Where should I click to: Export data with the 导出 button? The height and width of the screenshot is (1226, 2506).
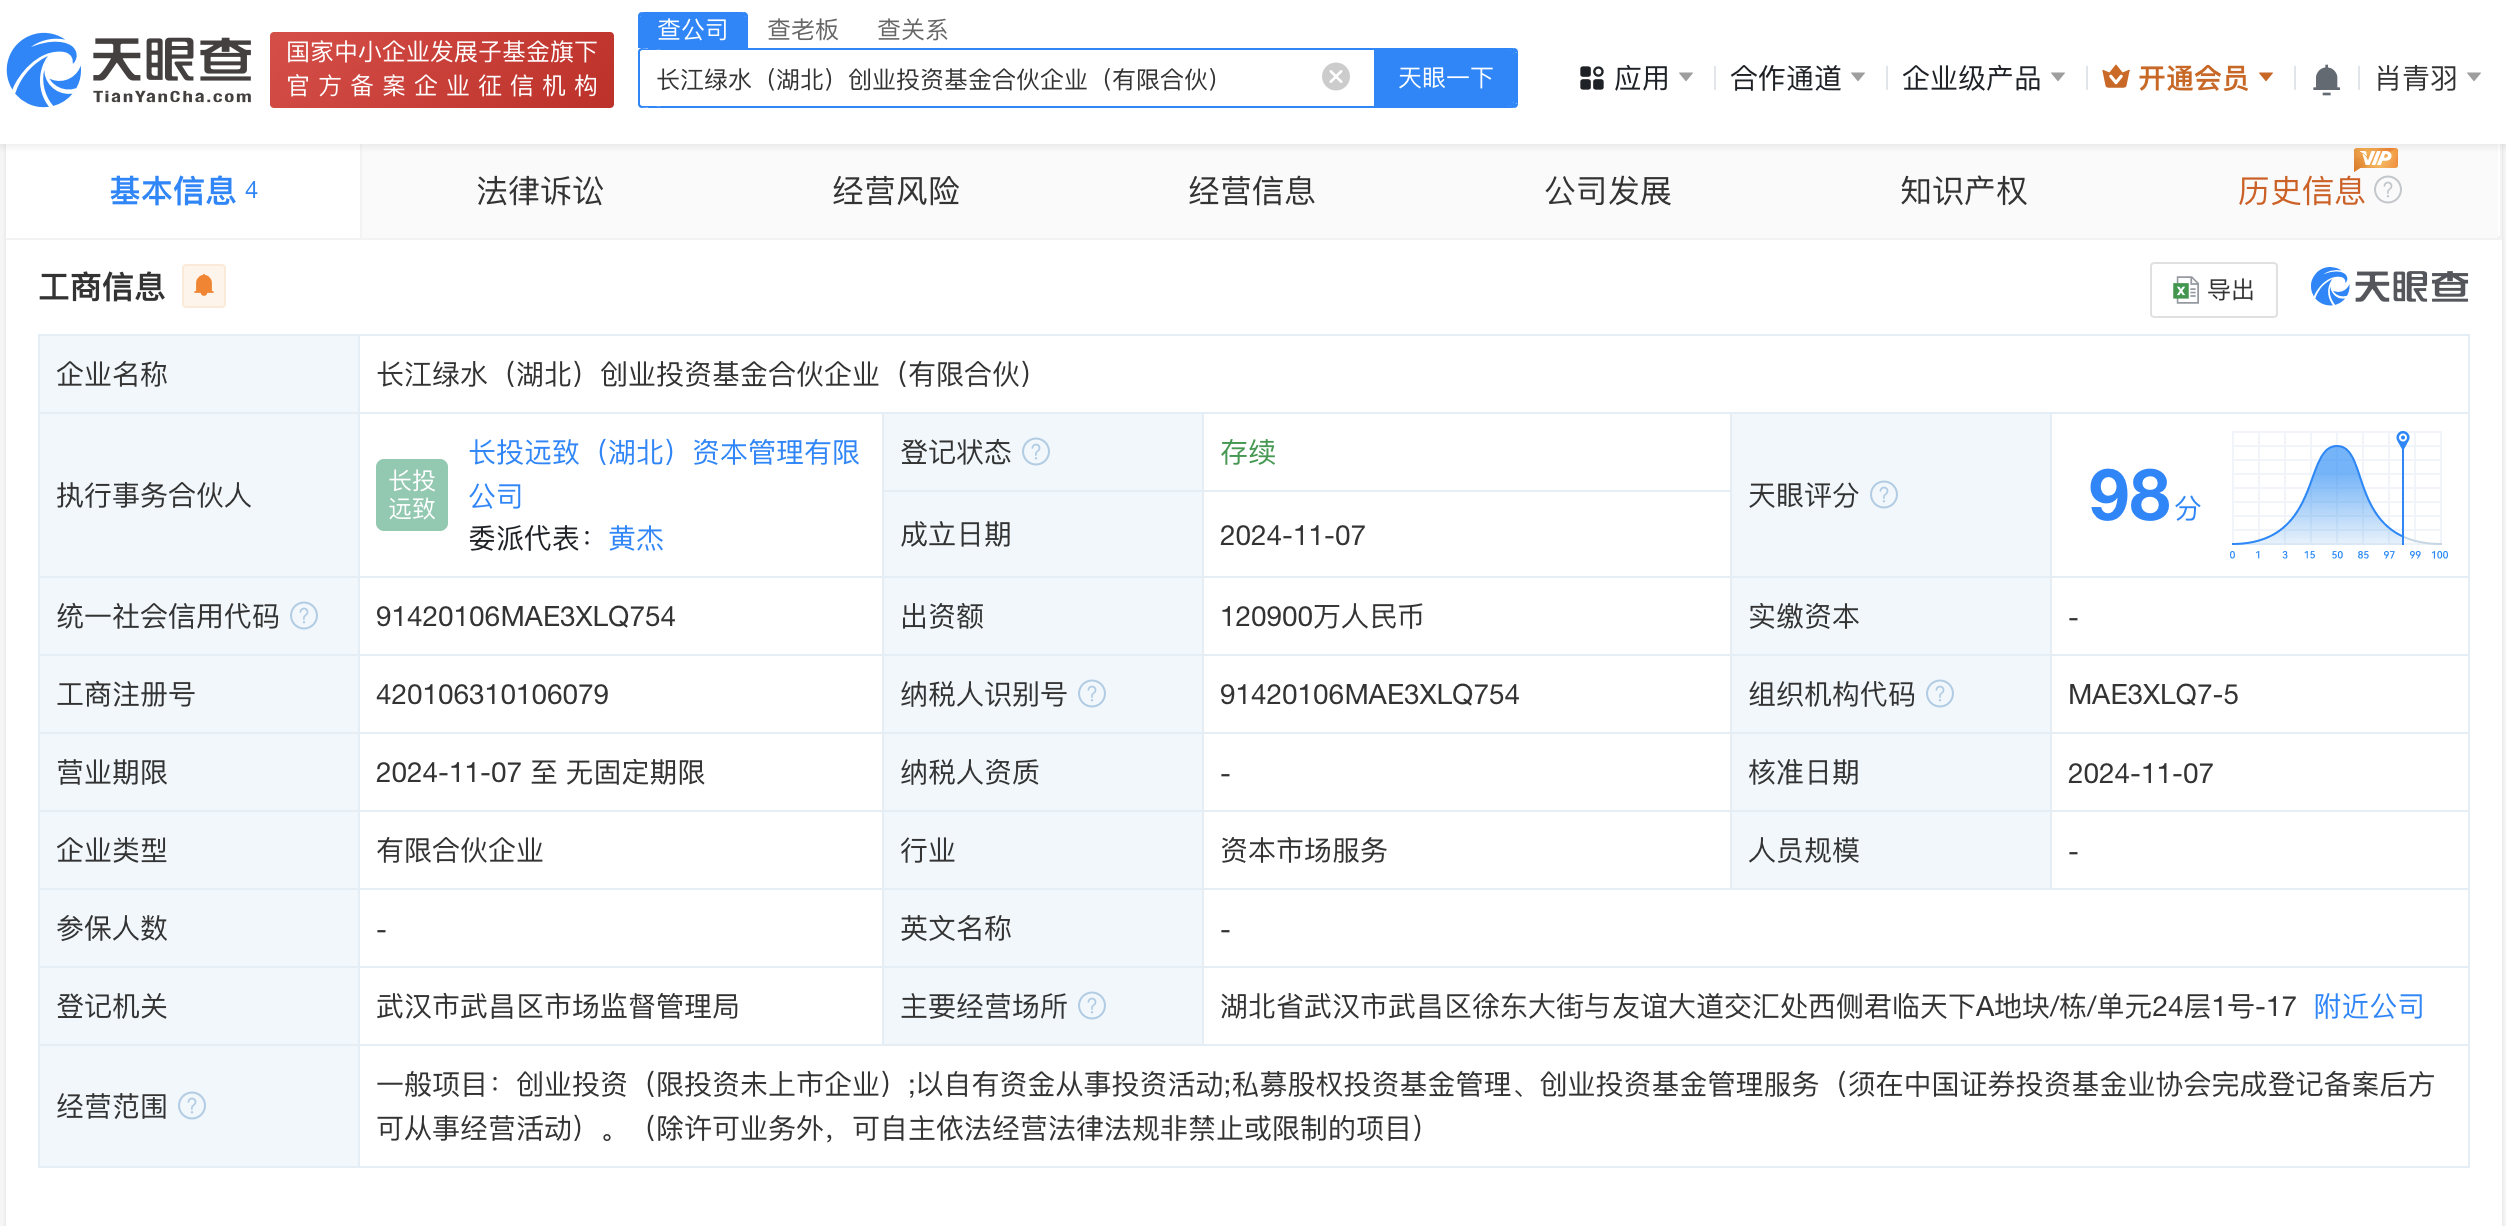pos(2213,290)
